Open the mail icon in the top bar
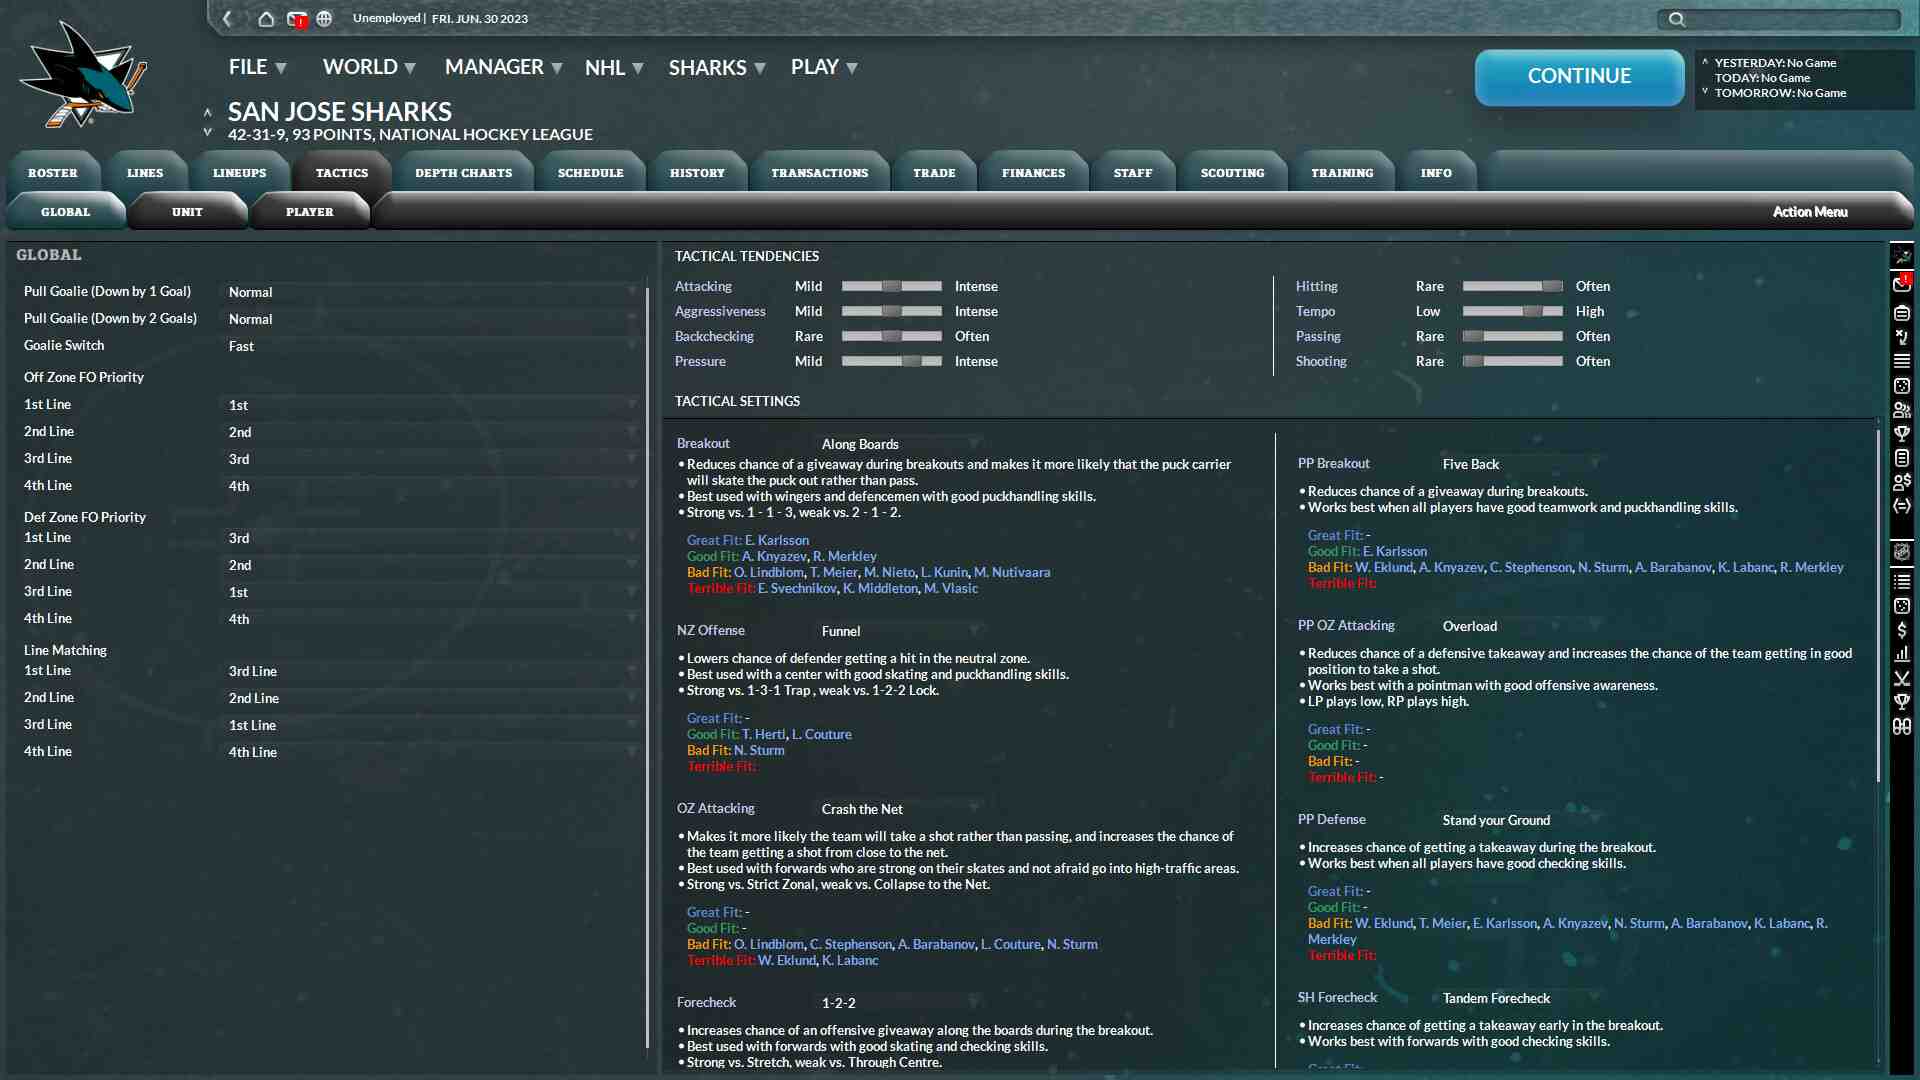This screenshot has height=1080, width=1920. (x=296, y=18)
